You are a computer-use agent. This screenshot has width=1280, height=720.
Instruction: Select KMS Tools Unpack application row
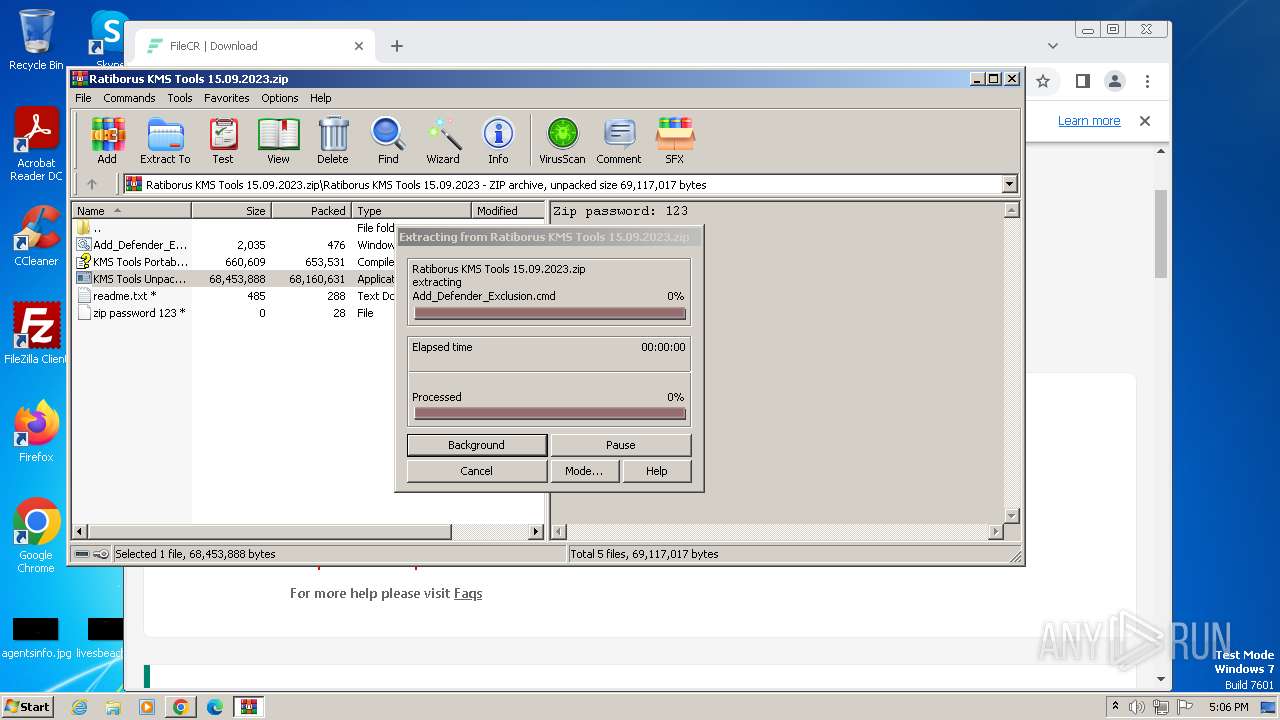[x=308, y=279]
